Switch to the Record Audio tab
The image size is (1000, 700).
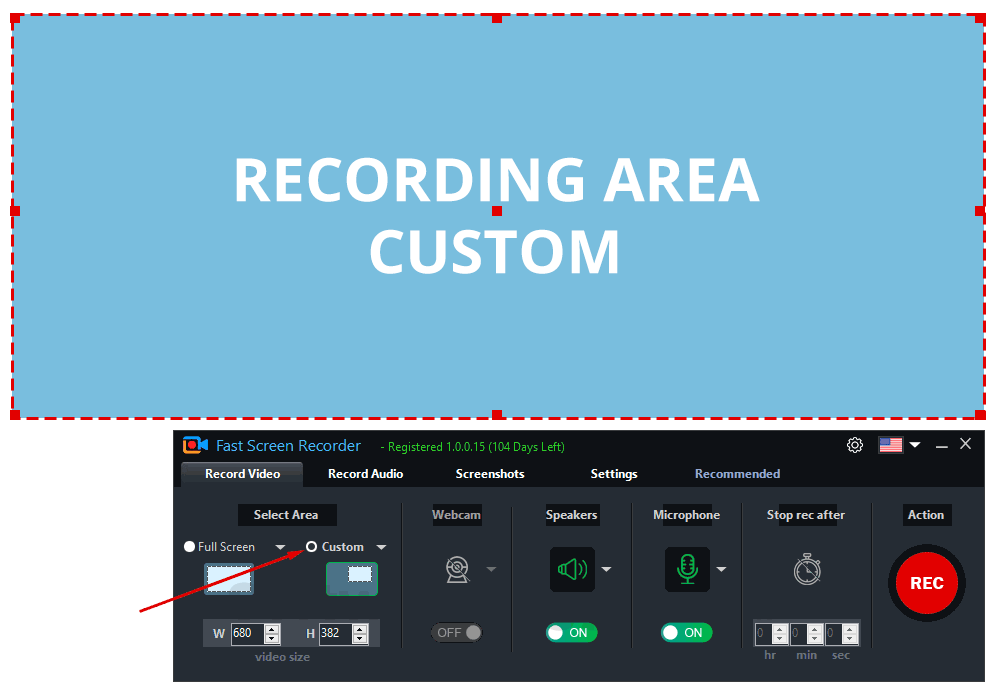point(365,473)
